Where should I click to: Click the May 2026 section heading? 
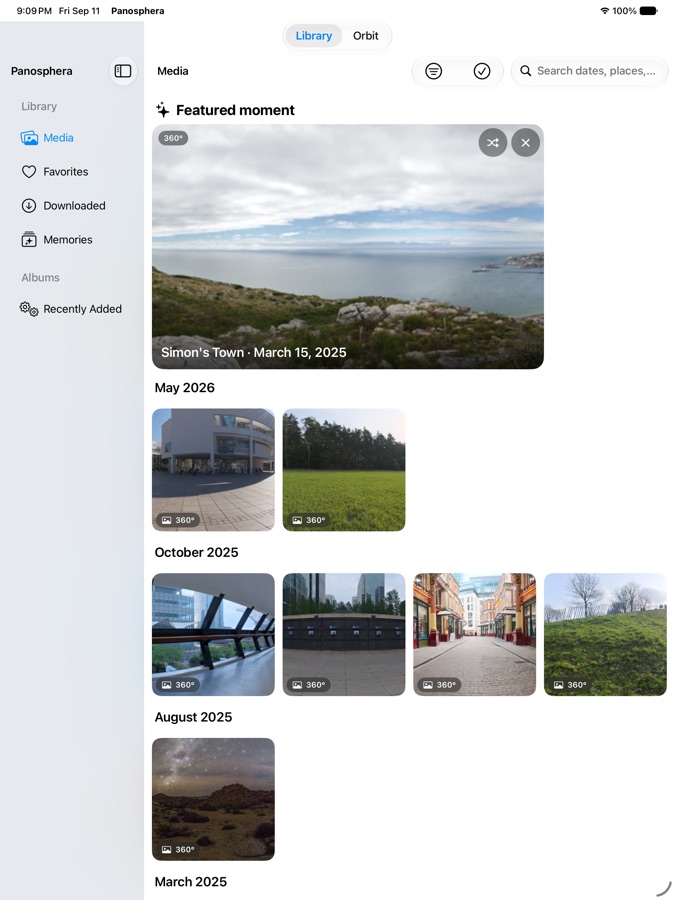tap(185, 388)
